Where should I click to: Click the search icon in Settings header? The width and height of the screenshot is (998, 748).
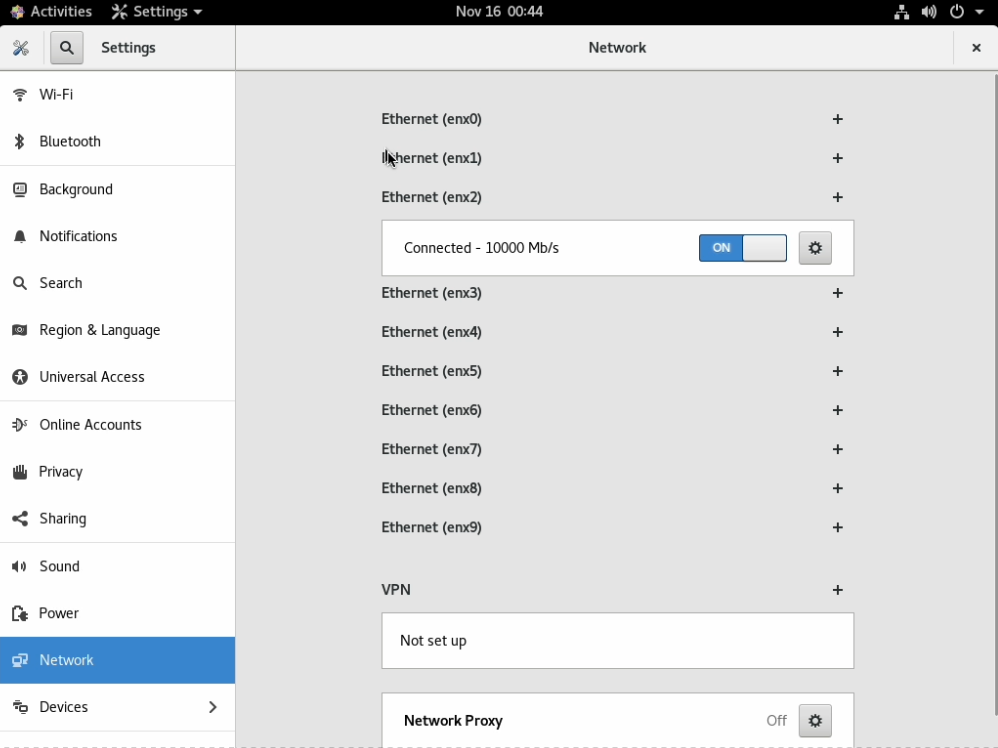click(67, 48)
